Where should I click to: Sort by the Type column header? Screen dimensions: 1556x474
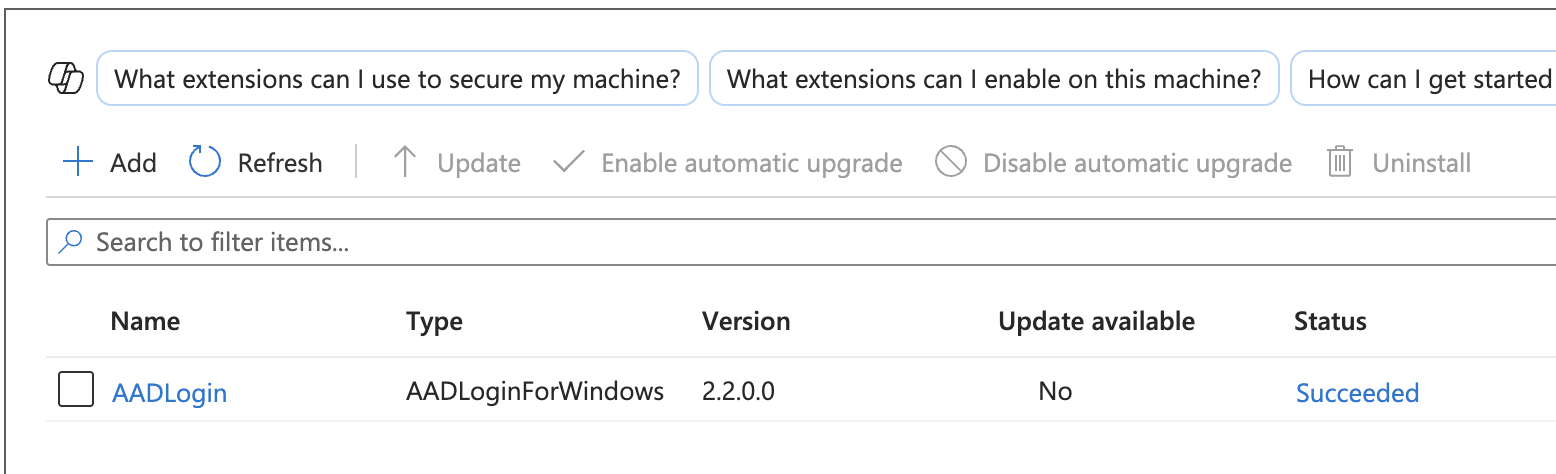pos(434,321)
